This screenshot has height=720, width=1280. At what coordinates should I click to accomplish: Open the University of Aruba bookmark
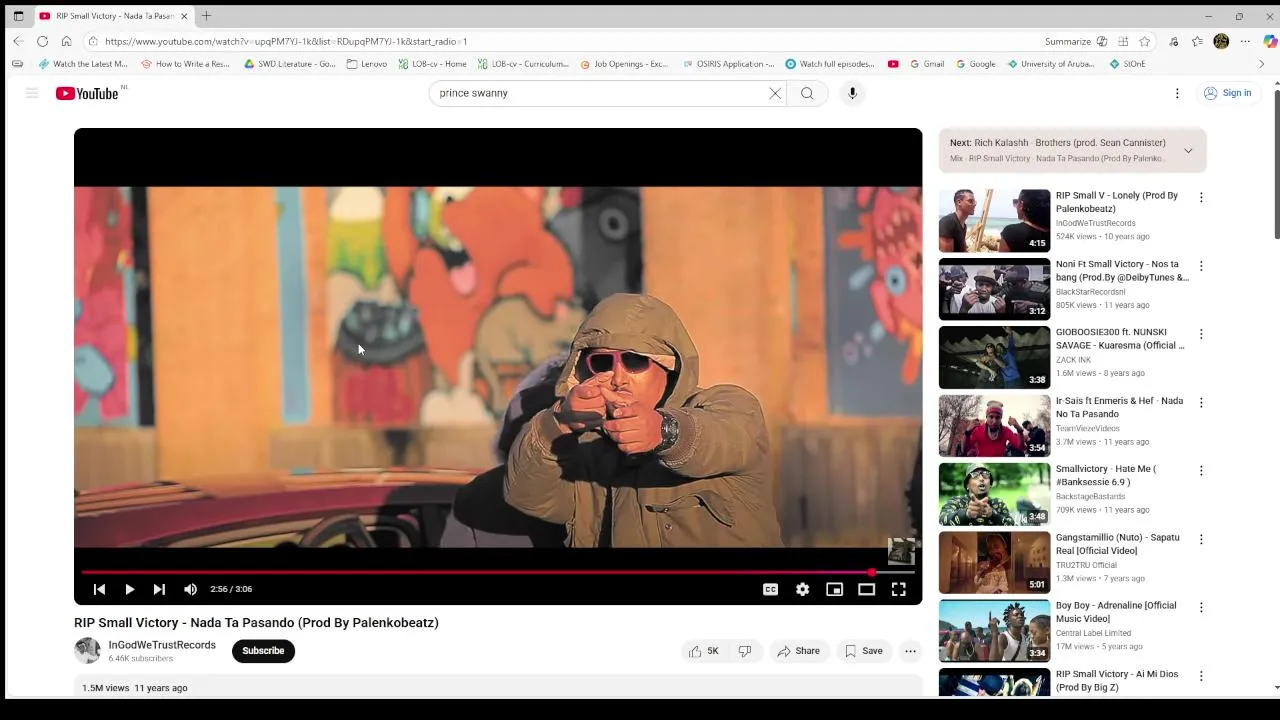[x=1050, y=64]
